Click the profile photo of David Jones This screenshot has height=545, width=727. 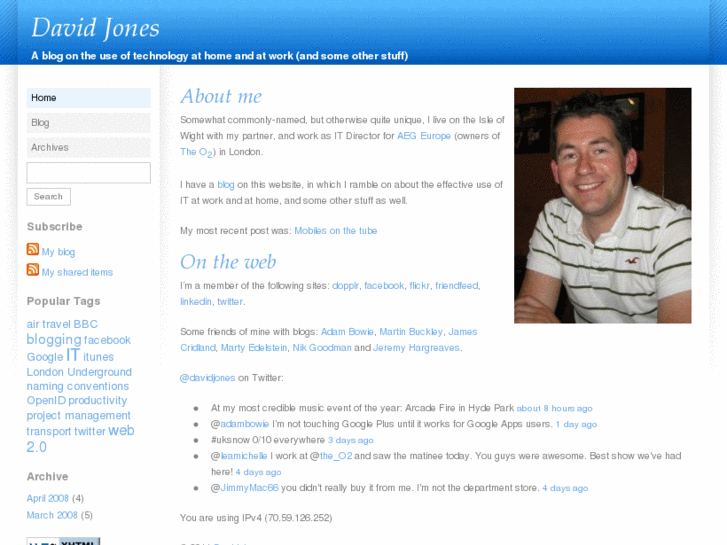coord(603,205)
